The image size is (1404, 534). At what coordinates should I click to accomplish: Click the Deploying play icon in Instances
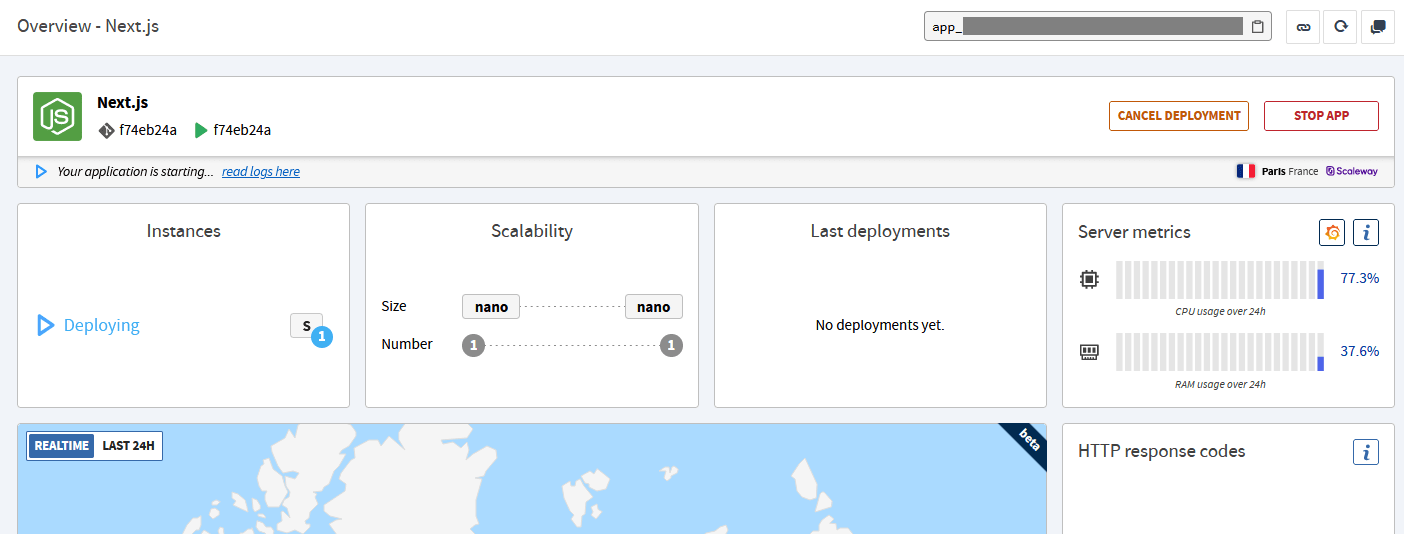tap(45, 325)
